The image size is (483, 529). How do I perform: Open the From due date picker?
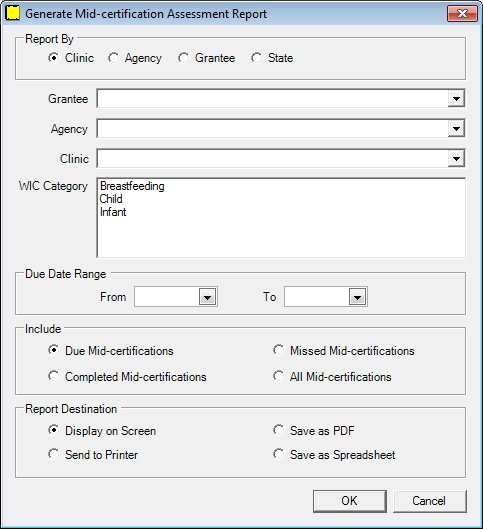click(207, 297)
